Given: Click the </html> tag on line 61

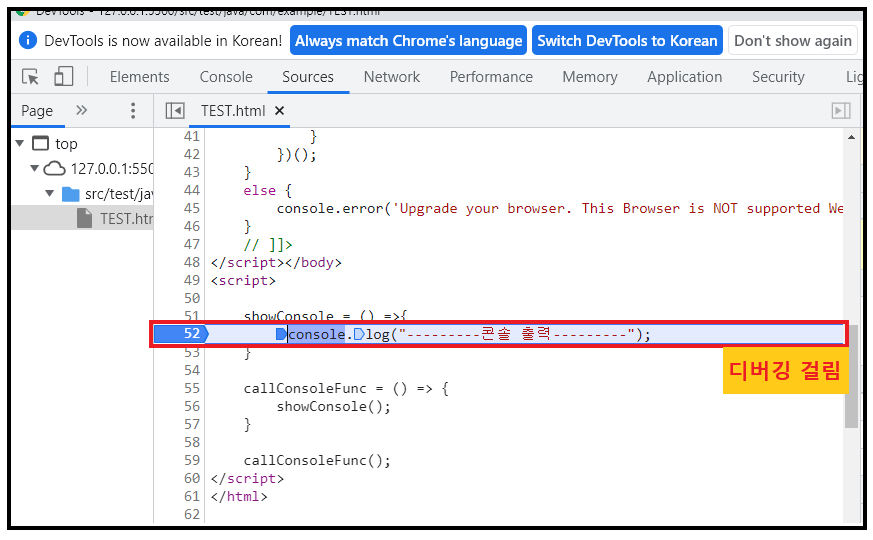Looking at the screenshot, I should (239, 497).
